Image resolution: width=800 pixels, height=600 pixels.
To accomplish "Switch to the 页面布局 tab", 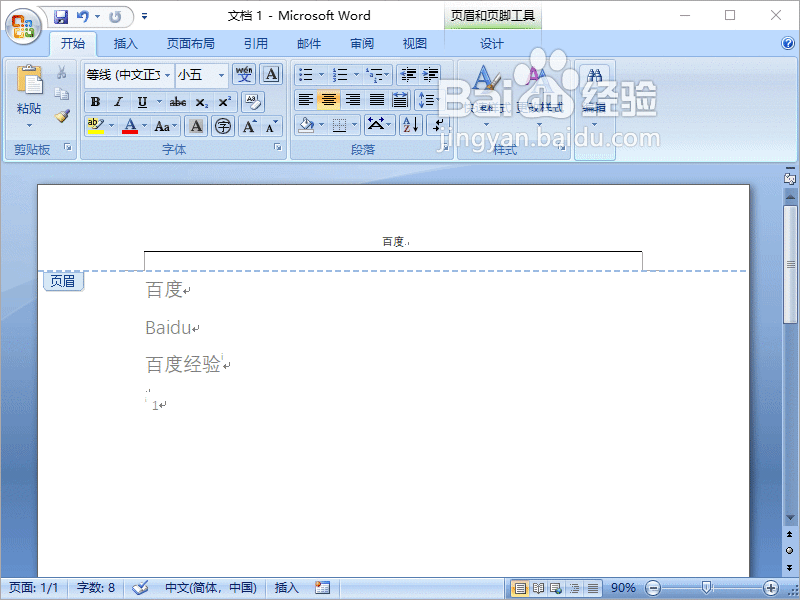I will coord(190,44).
